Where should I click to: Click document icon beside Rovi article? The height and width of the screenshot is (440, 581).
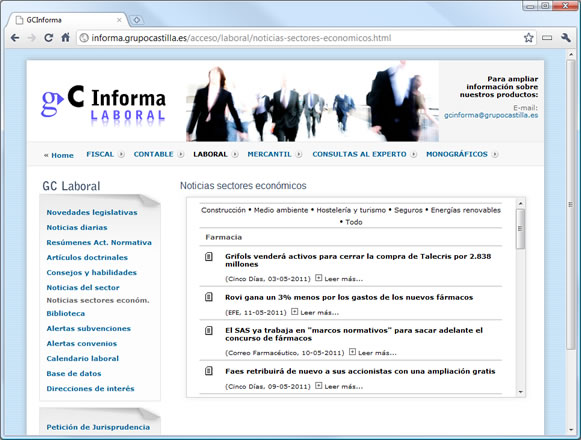pos(209,297)
